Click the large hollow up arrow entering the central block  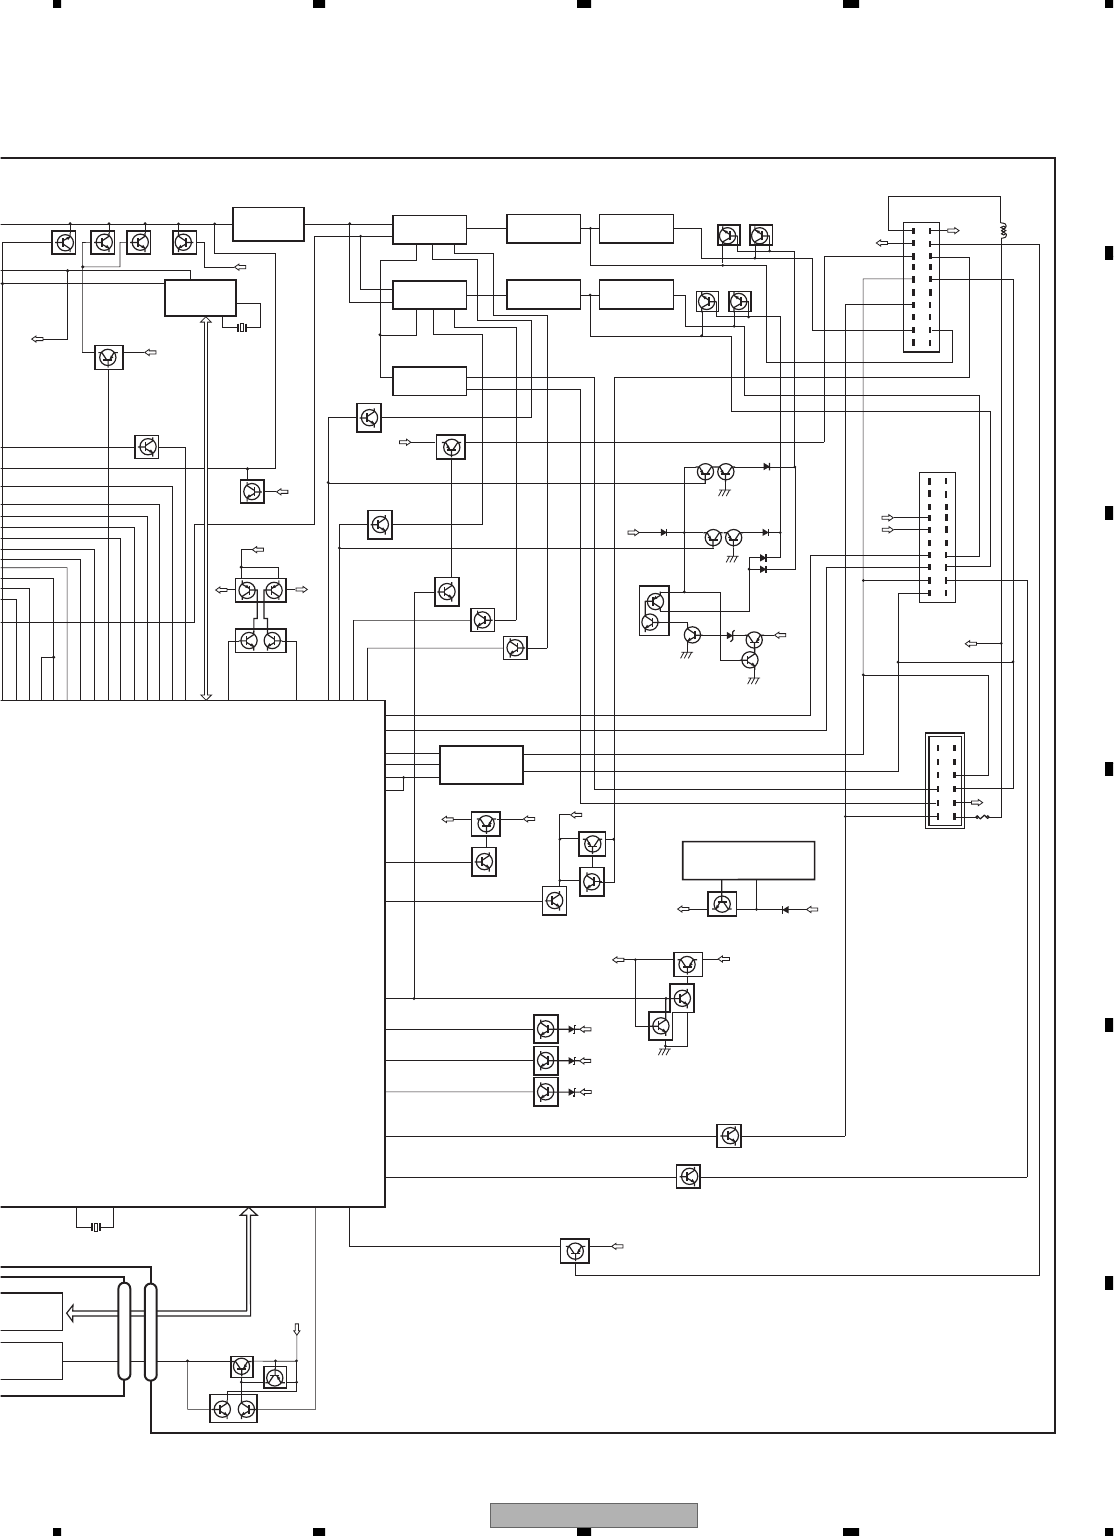[249, 1260]
